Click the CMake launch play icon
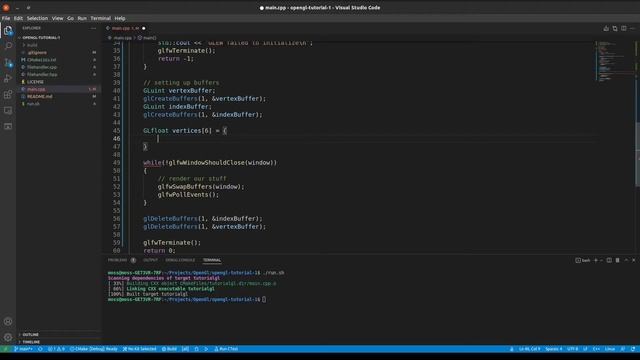640x360 pixels. click(x=206, y=349)
